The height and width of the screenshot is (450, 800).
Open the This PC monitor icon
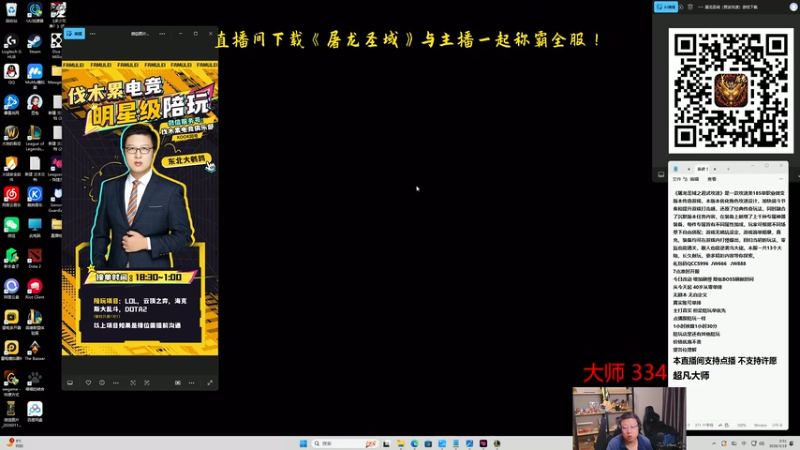(35, 227)
